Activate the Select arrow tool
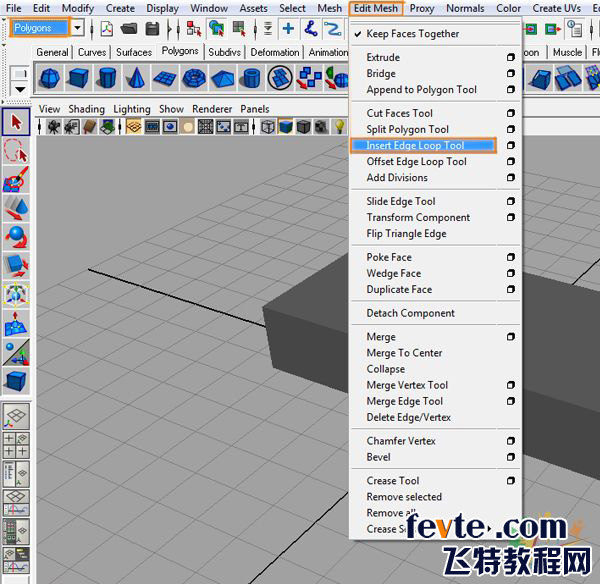 click(16, 122)
